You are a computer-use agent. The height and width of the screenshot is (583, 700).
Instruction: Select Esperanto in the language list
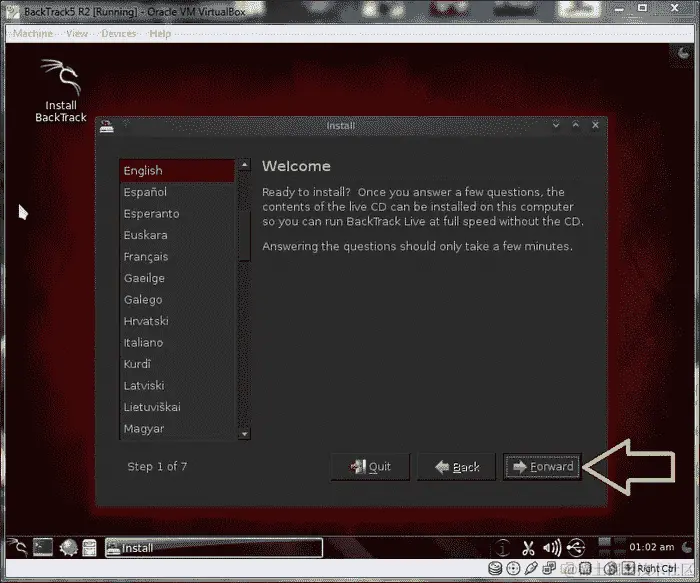click(177, 213)
